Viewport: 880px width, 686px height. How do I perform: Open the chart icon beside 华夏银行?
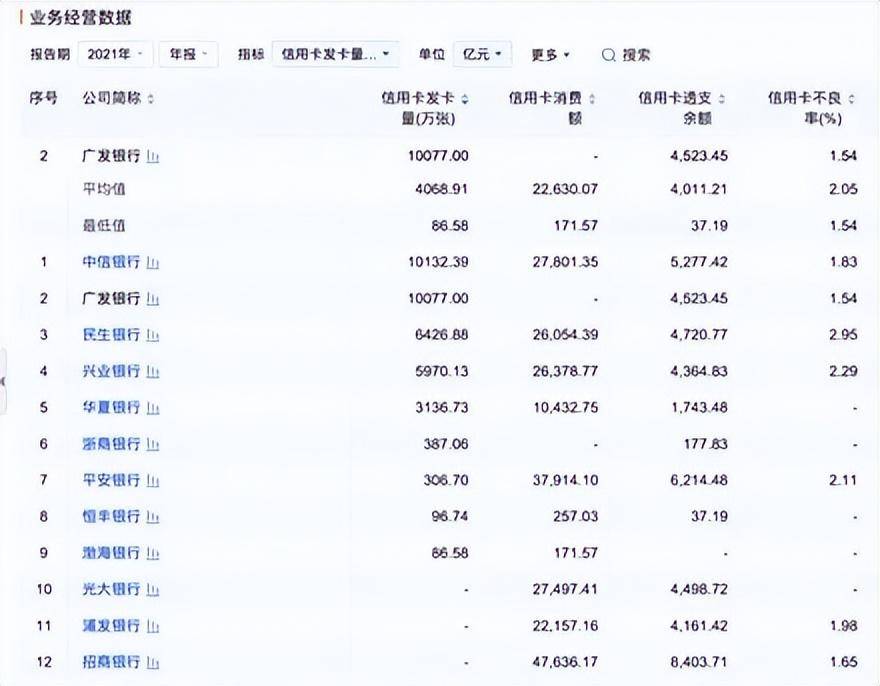pos(153,408)
